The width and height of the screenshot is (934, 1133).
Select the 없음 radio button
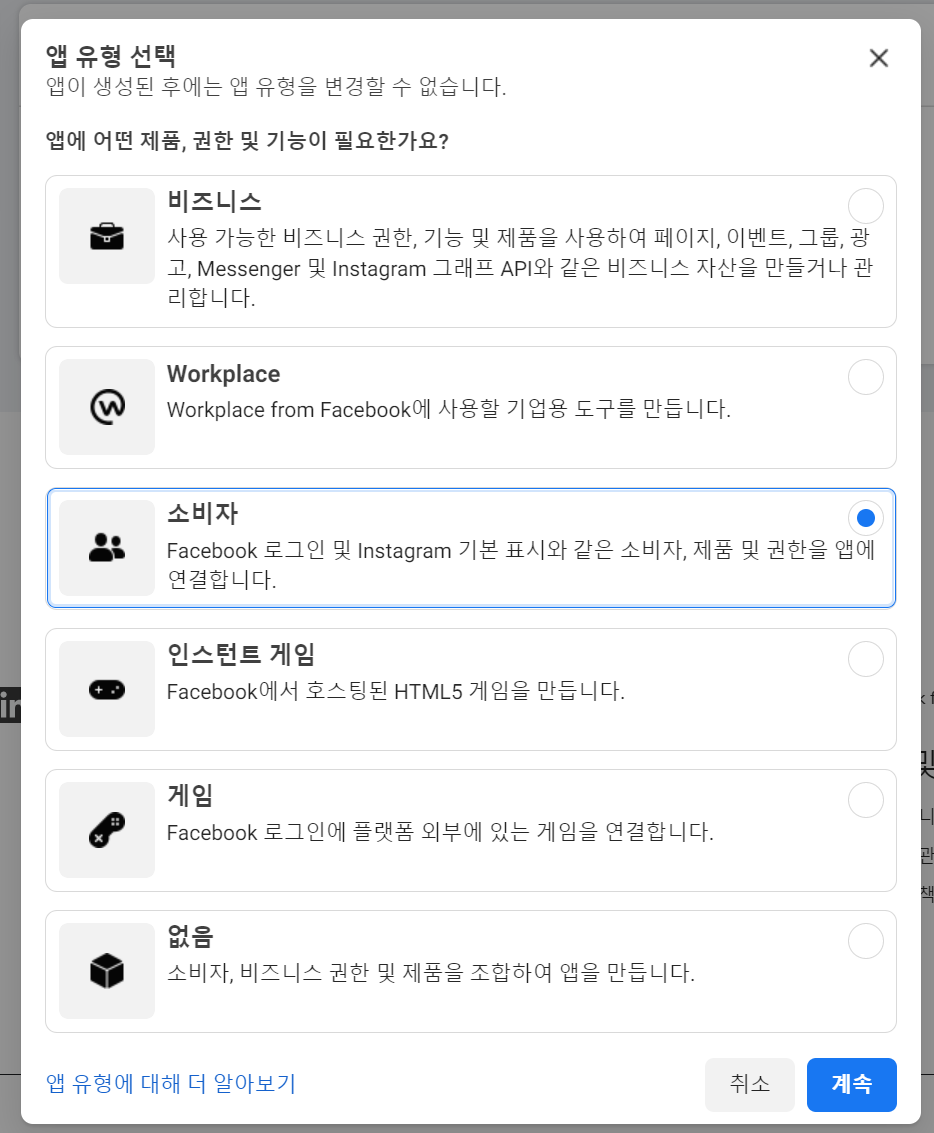click(x=865, y=941)
